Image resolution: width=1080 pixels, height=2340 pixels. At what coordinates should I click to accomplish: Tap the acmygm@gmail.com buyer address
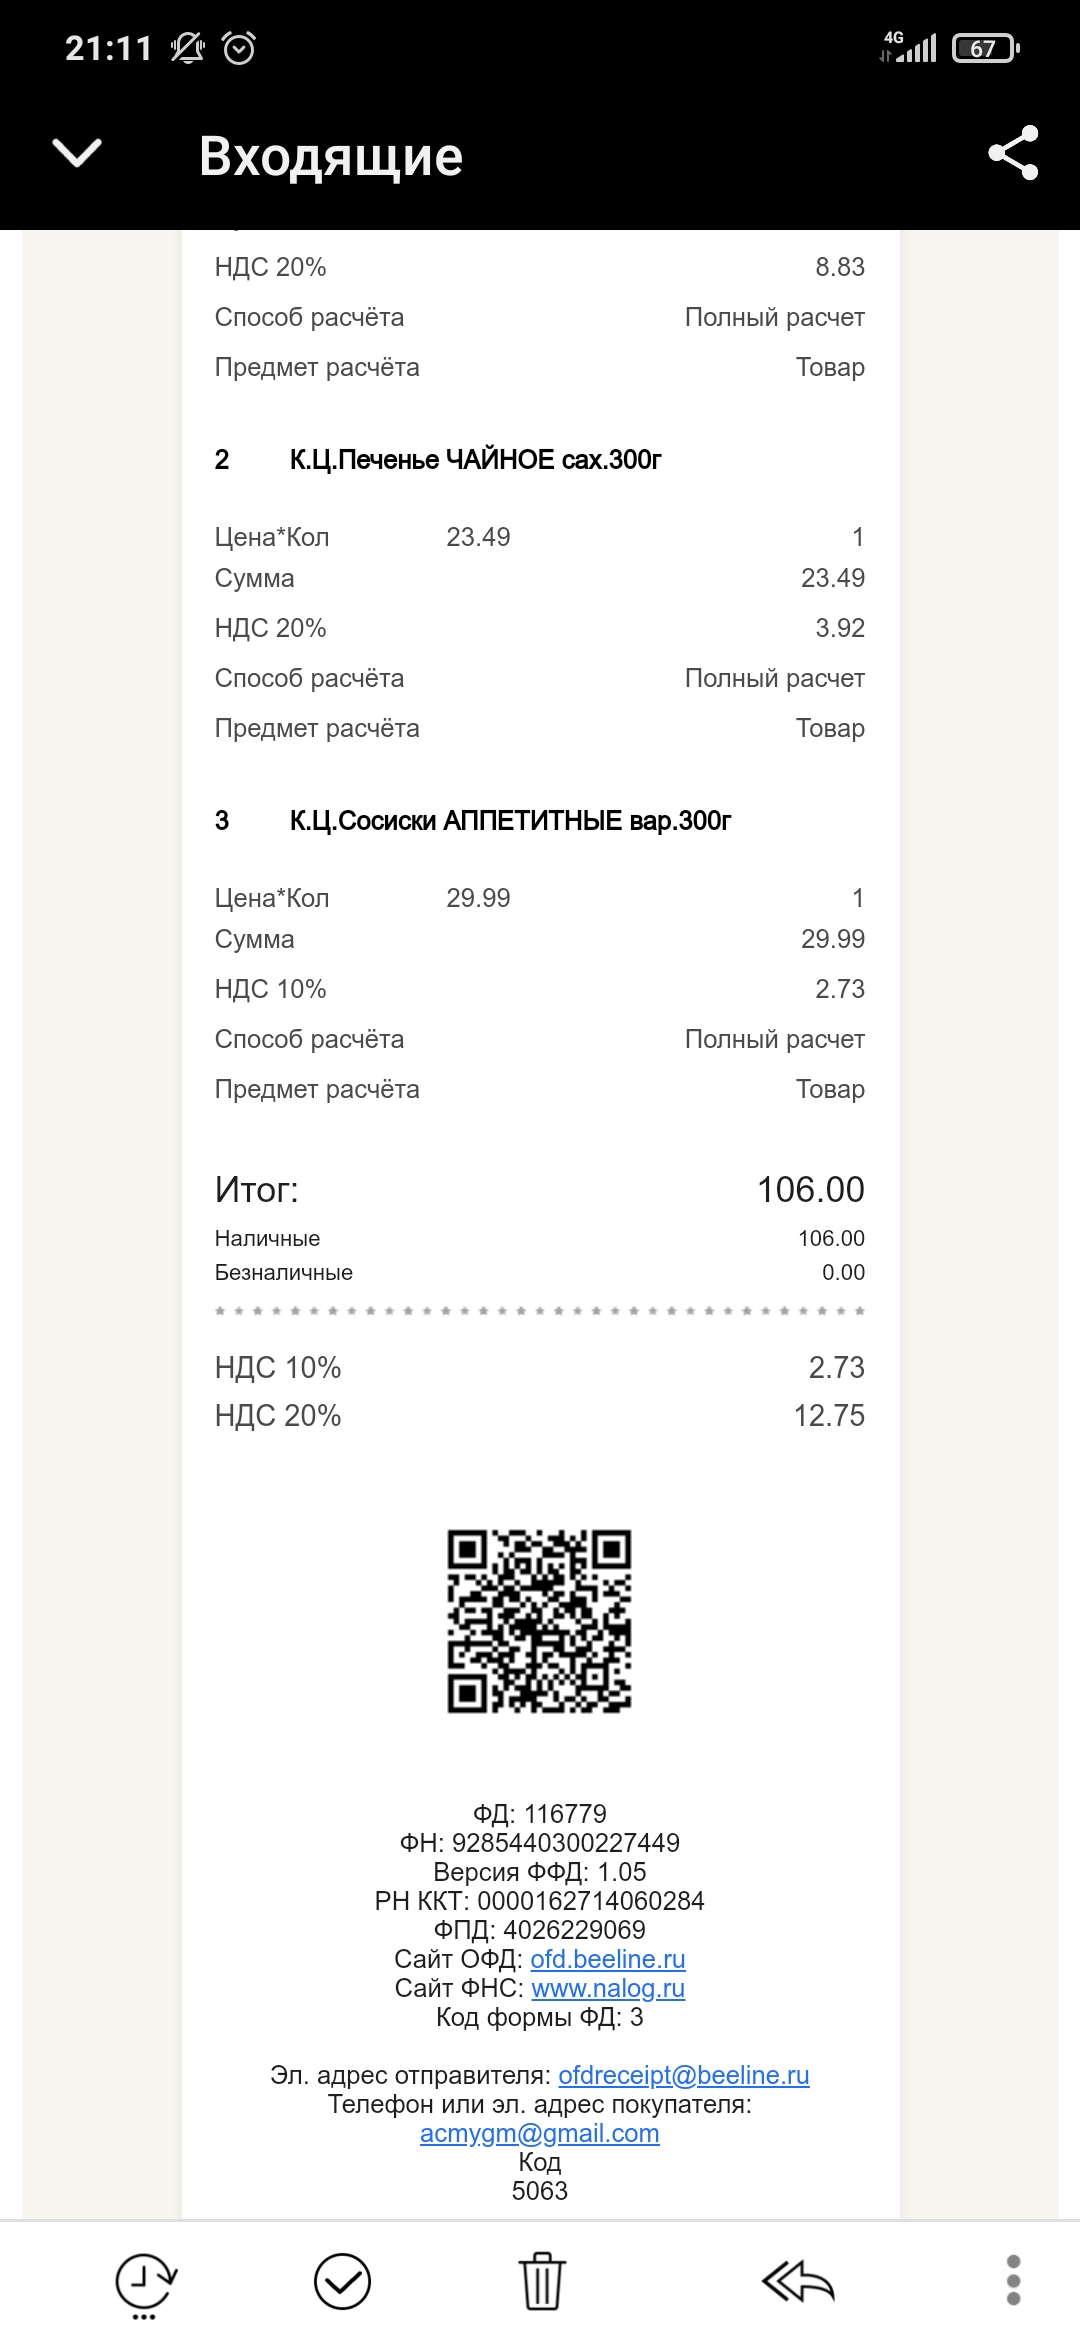tap(540, 2133)
